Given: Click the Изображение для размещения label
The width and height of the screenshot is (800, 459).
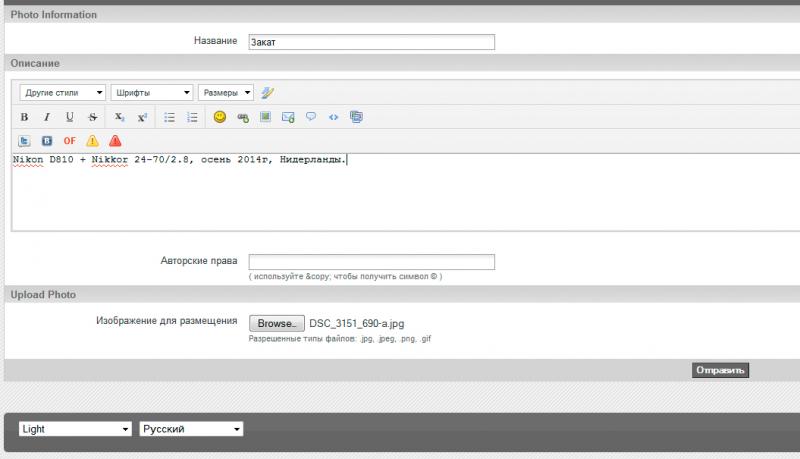Looking at the screenshot, I should tap(167, 321).
